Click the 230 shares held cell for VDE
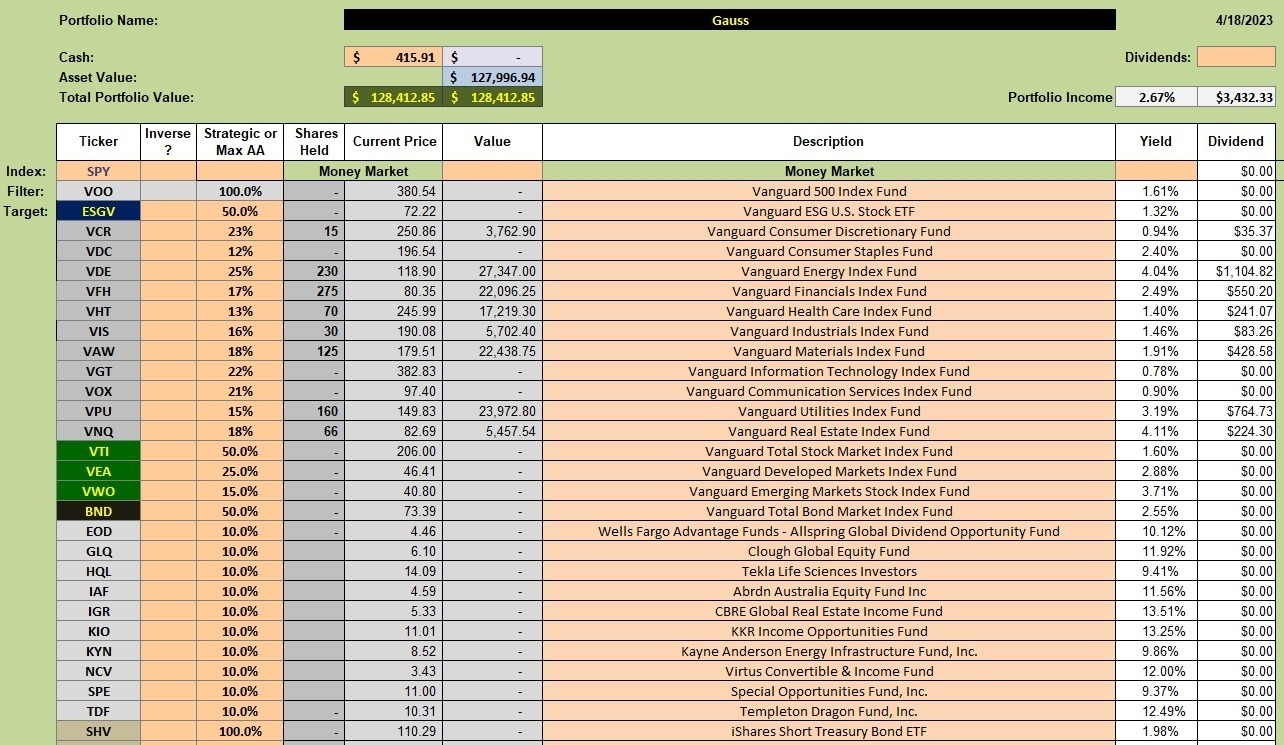 tap(314, 271)
